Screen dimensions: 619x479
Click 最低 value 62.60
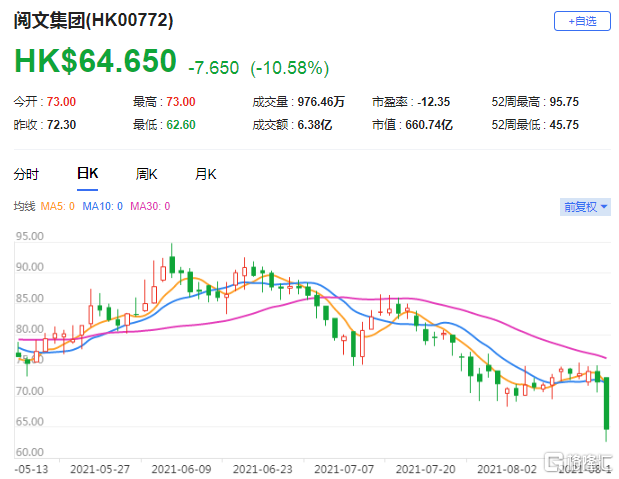181,125
